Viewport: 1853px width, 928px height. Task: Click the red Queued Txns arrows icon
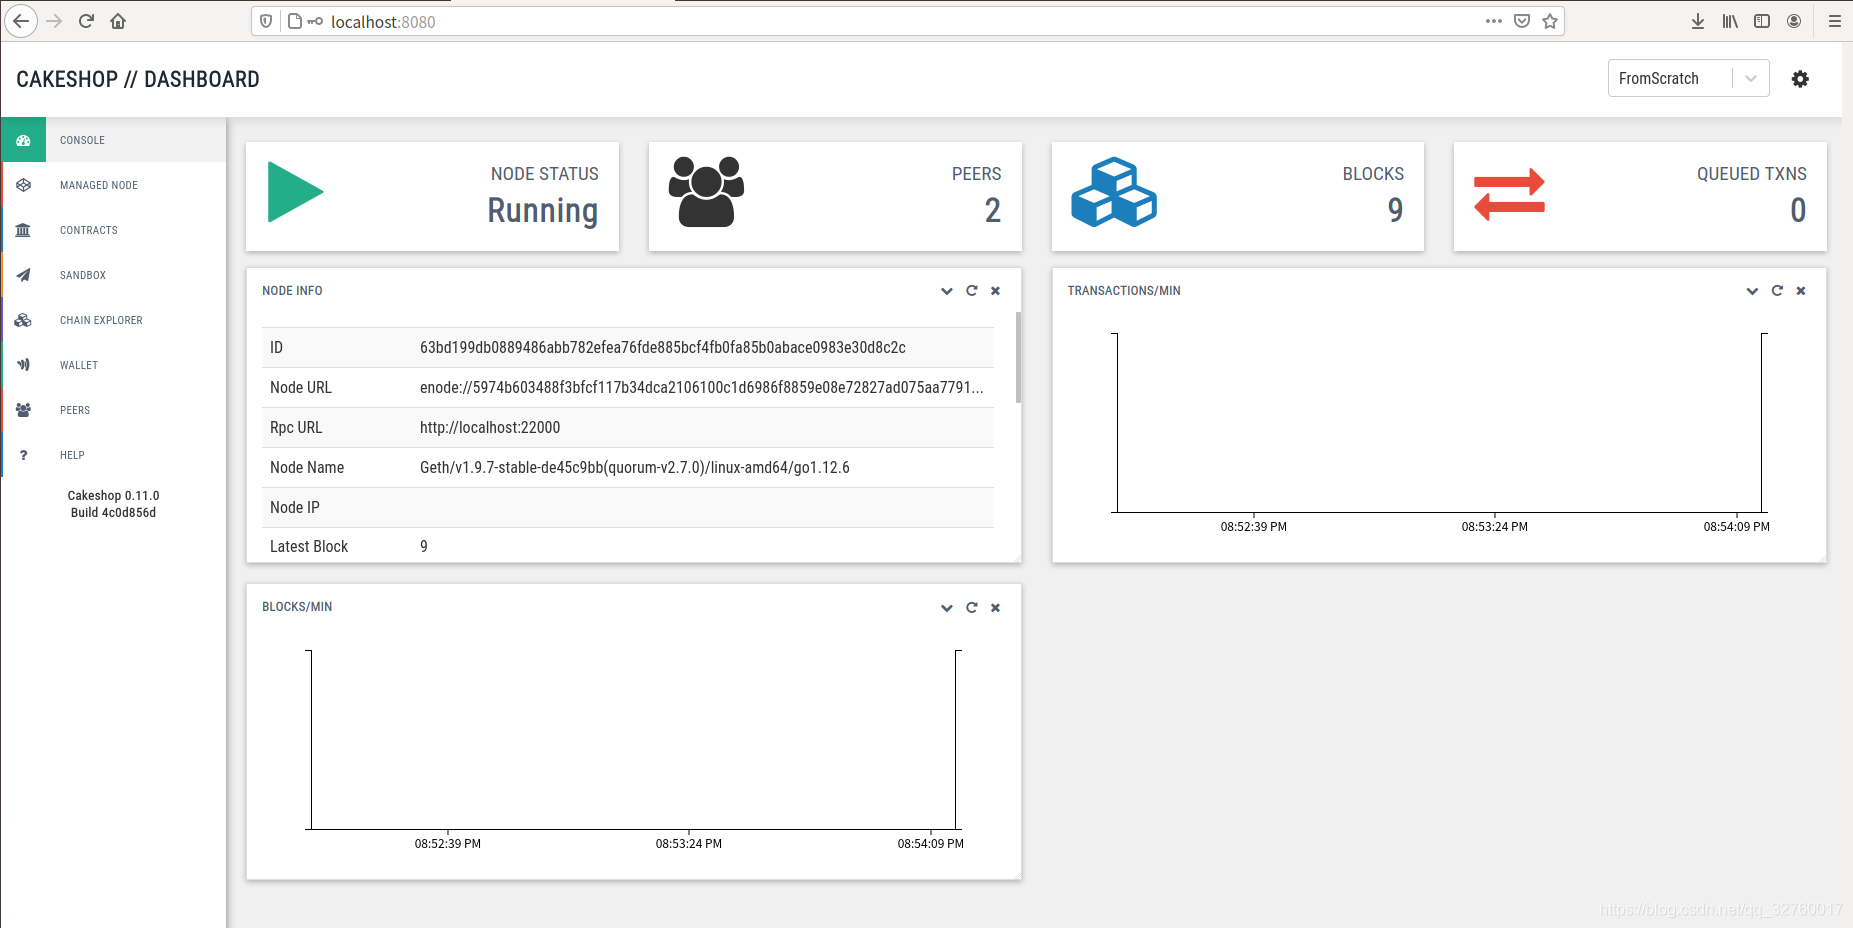pos(1509,194)
